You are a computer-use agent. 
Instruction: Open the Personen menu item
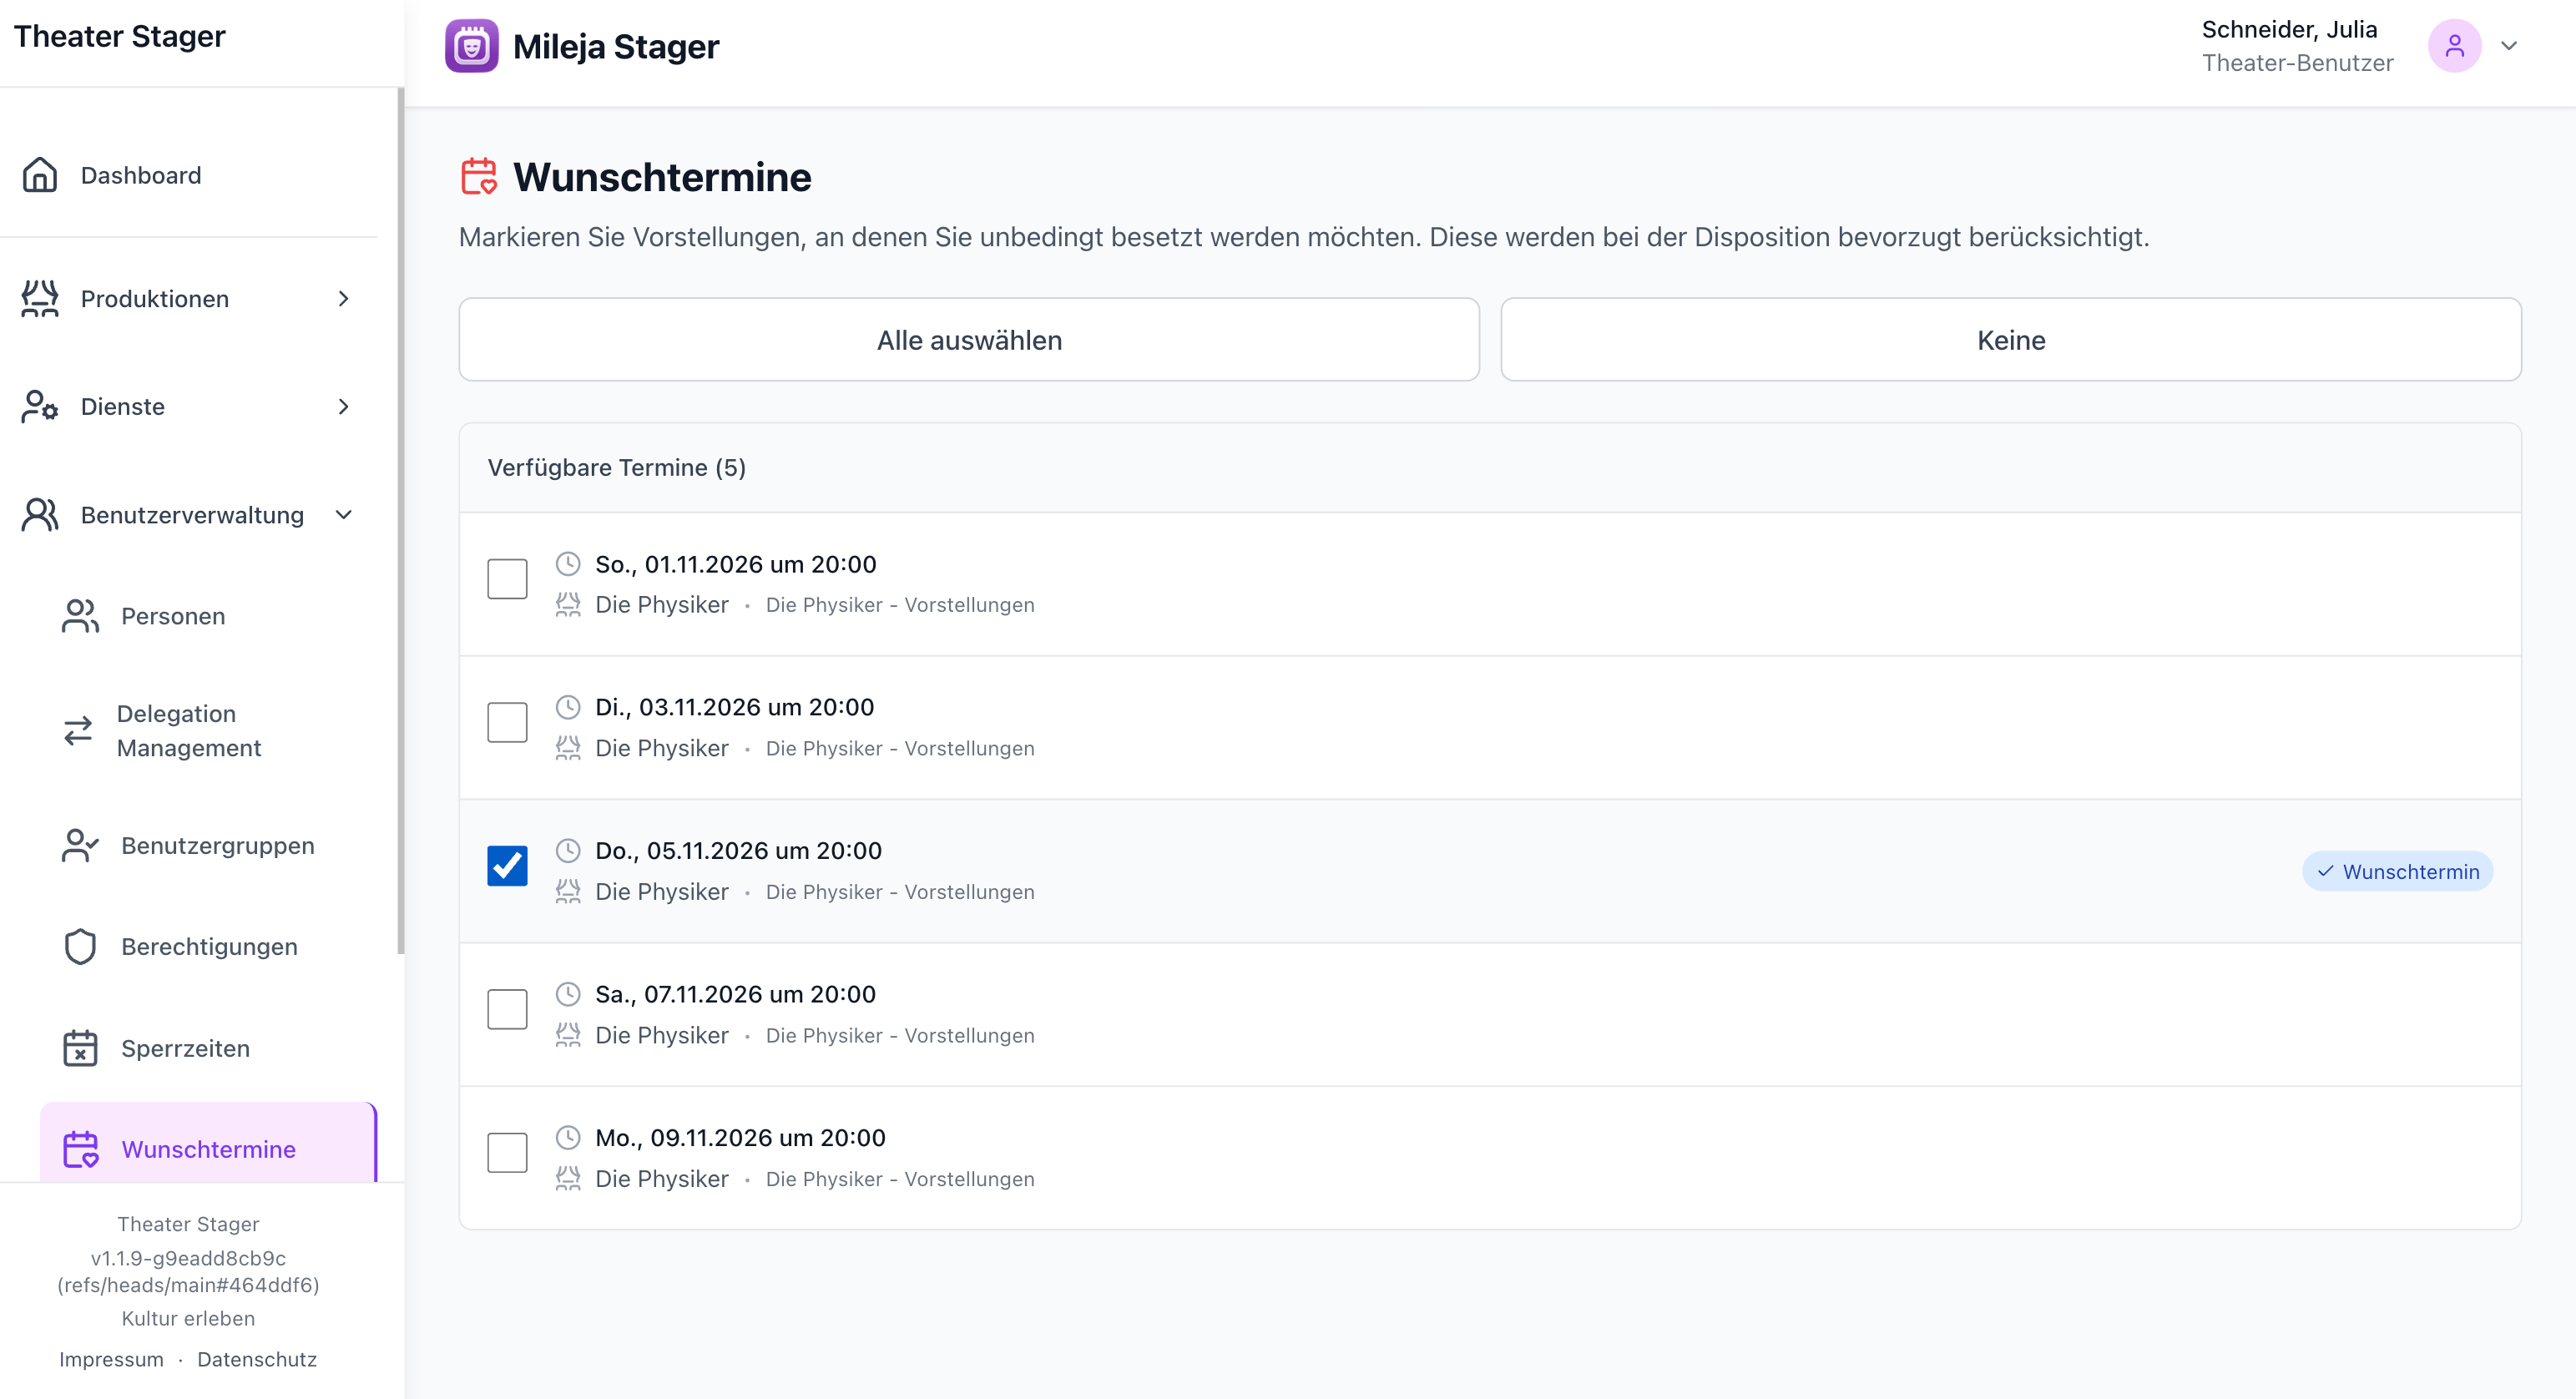point(173,616)
